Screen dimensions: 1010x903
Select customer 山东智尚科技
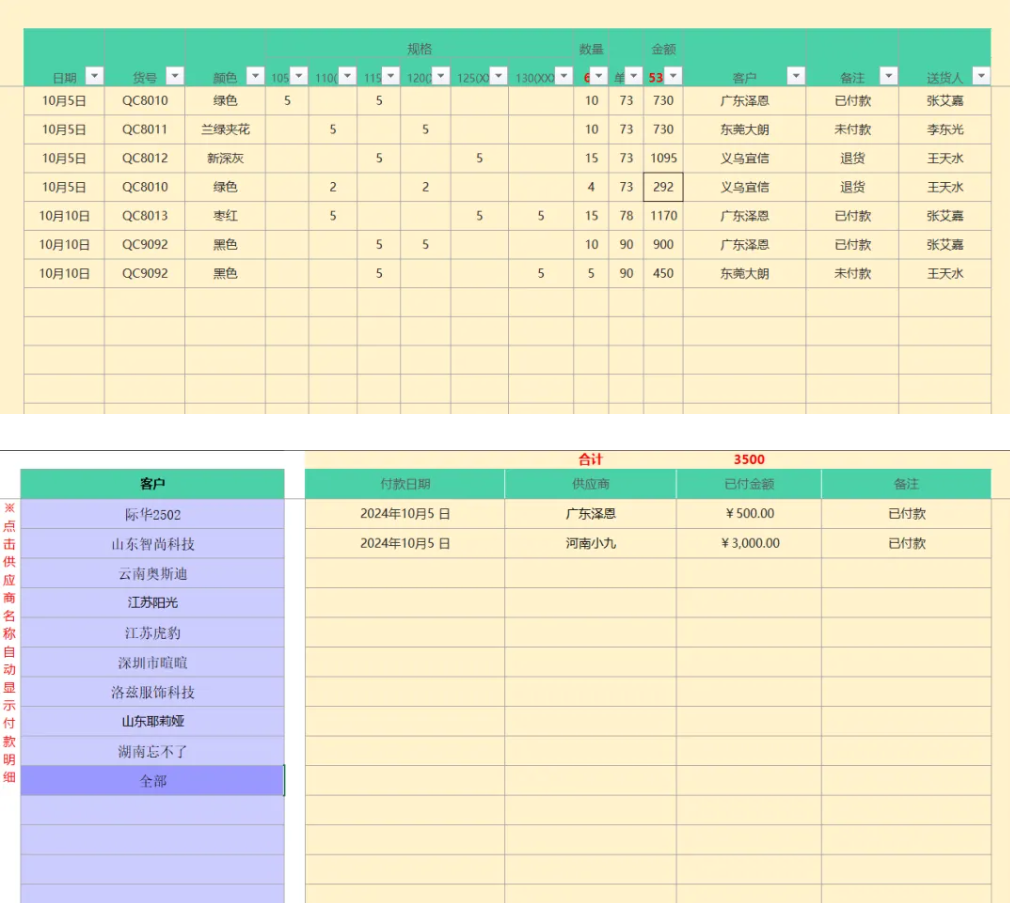153,544
